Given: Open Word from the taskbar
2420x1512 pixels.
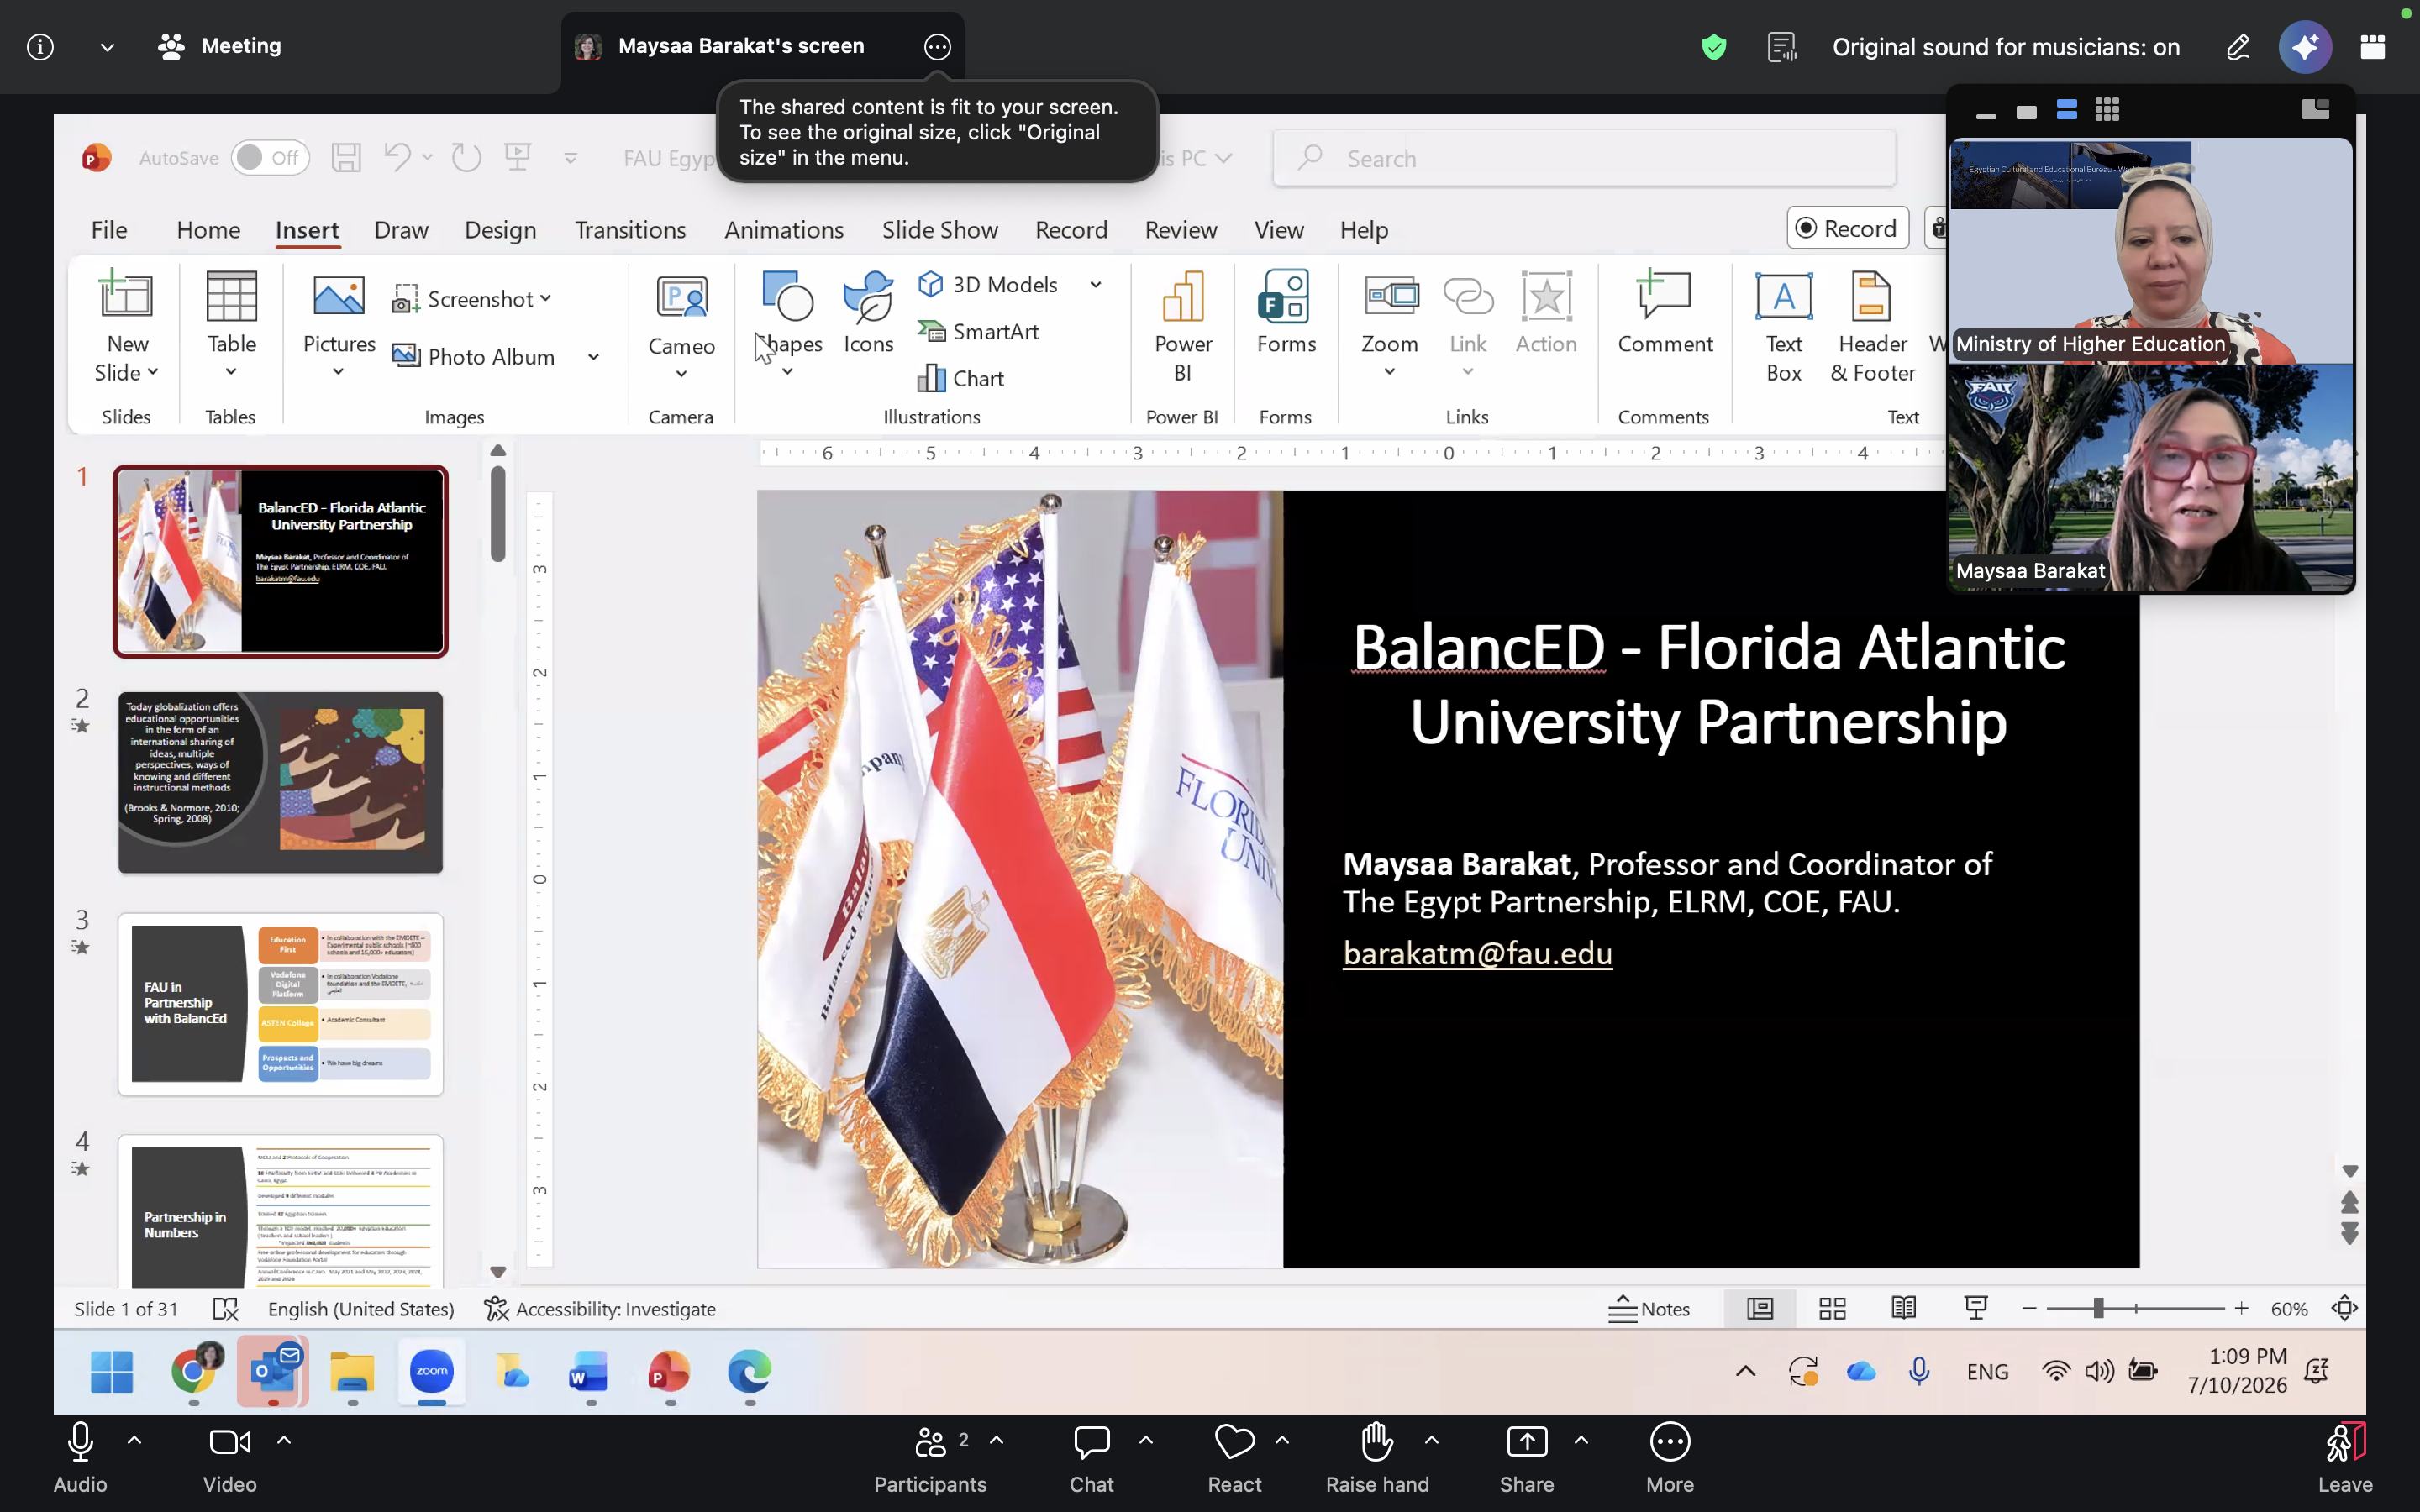Looking at the screenshot, I should pyautogui.click(x=589, y=1372).
